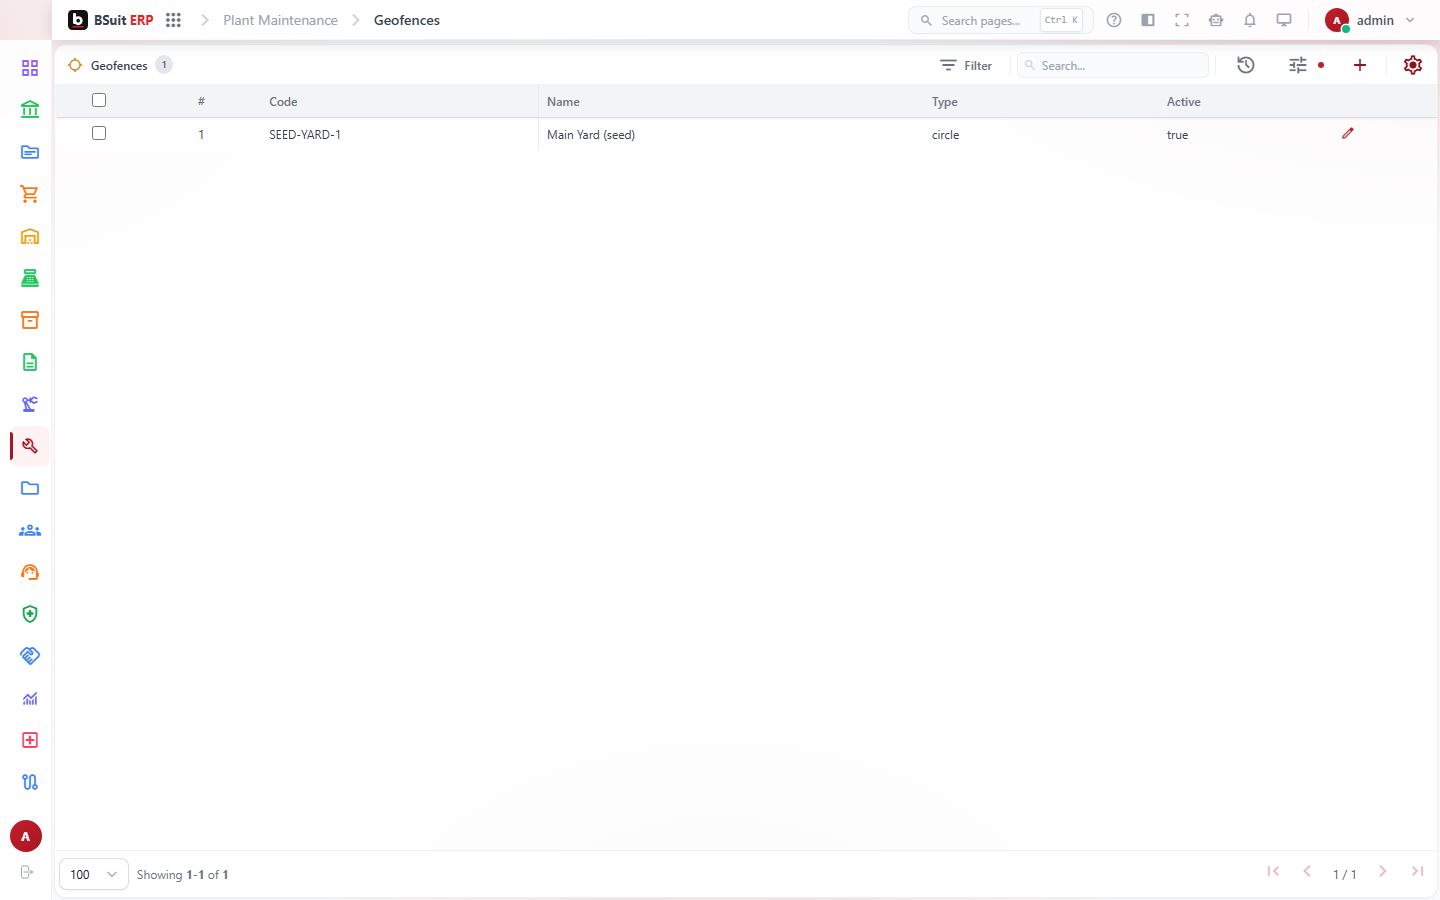1440x900 pixels.
Task: Open the history clock icon in toolbar
Action: [x=1246, y=65]
